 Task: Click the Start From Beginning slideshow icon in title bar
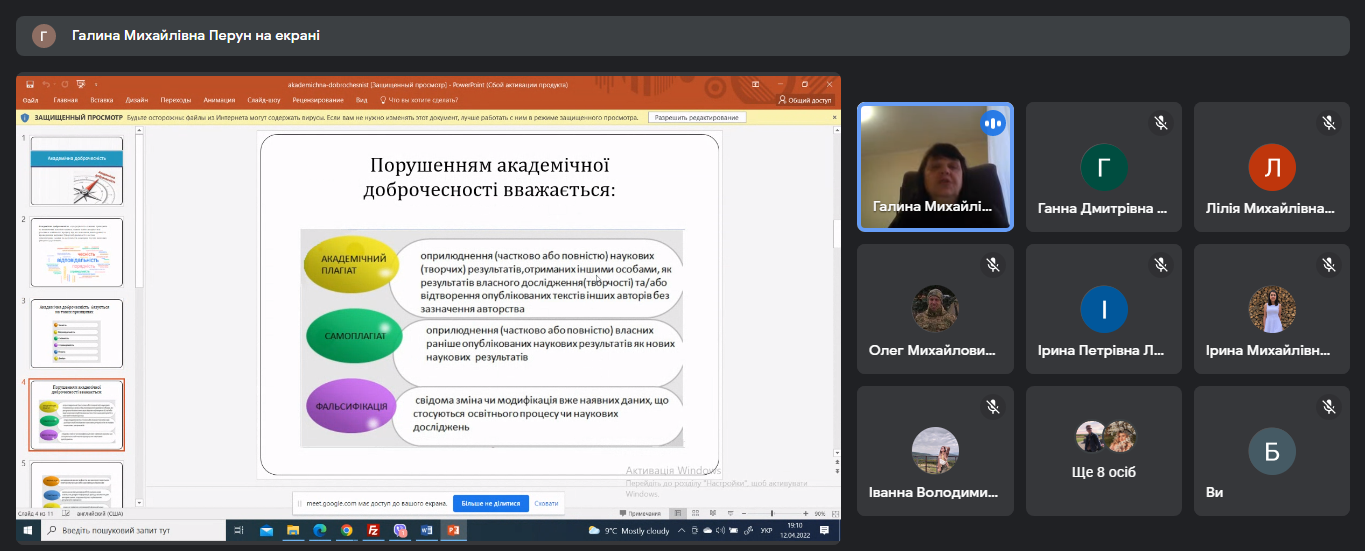point(80,84)
